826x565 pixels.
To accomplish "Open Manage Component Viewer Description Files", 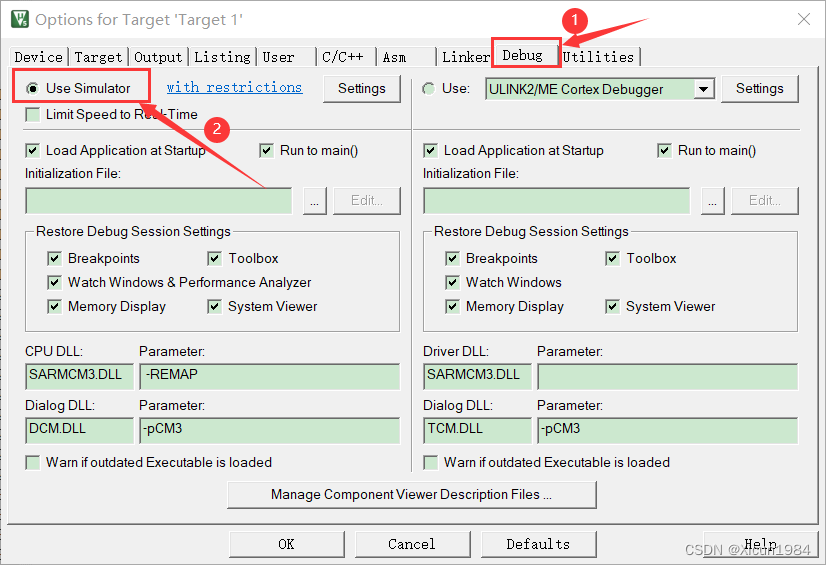I will coord(412,495).
